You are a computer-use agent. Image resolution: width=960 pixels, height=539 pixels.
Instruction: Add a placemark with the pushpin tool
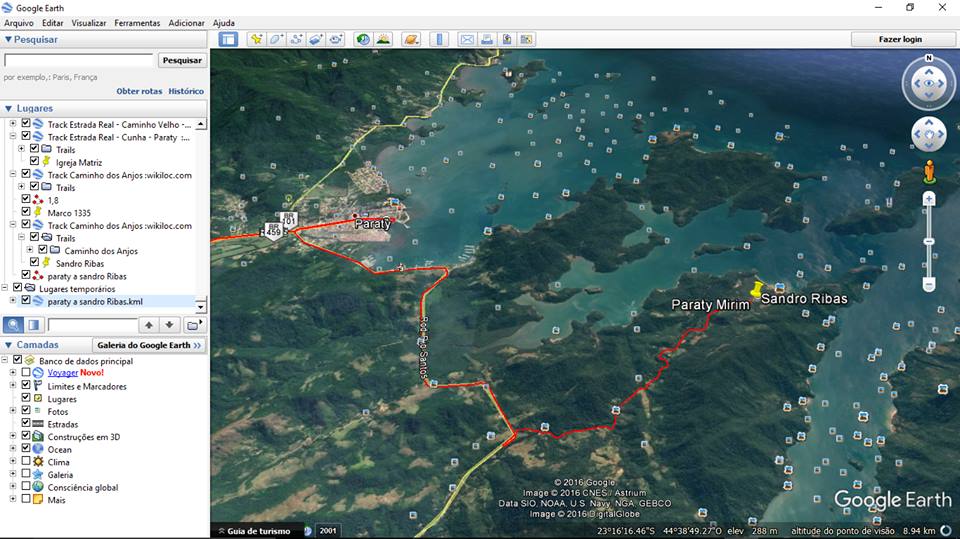pos(256,39)
